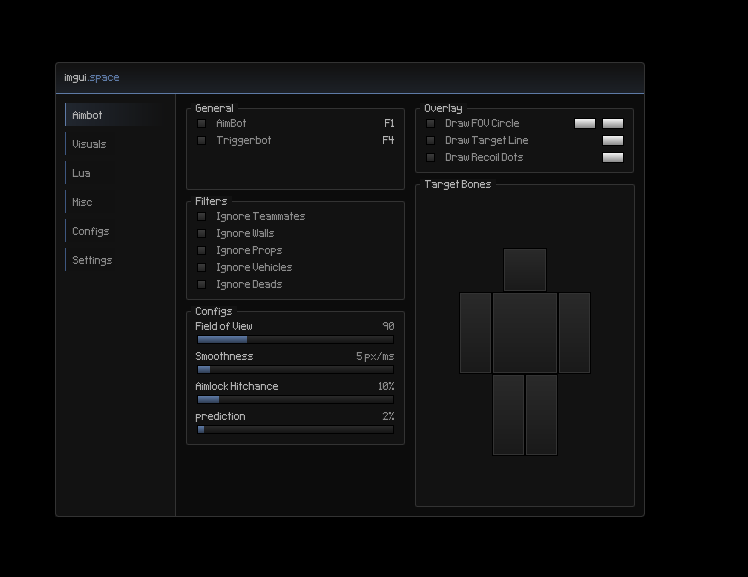The height and width of the screenshot is (577, 748).
Task: Adjust the Aimlock Hitchance slider
Action: click(x=295, y=400)
